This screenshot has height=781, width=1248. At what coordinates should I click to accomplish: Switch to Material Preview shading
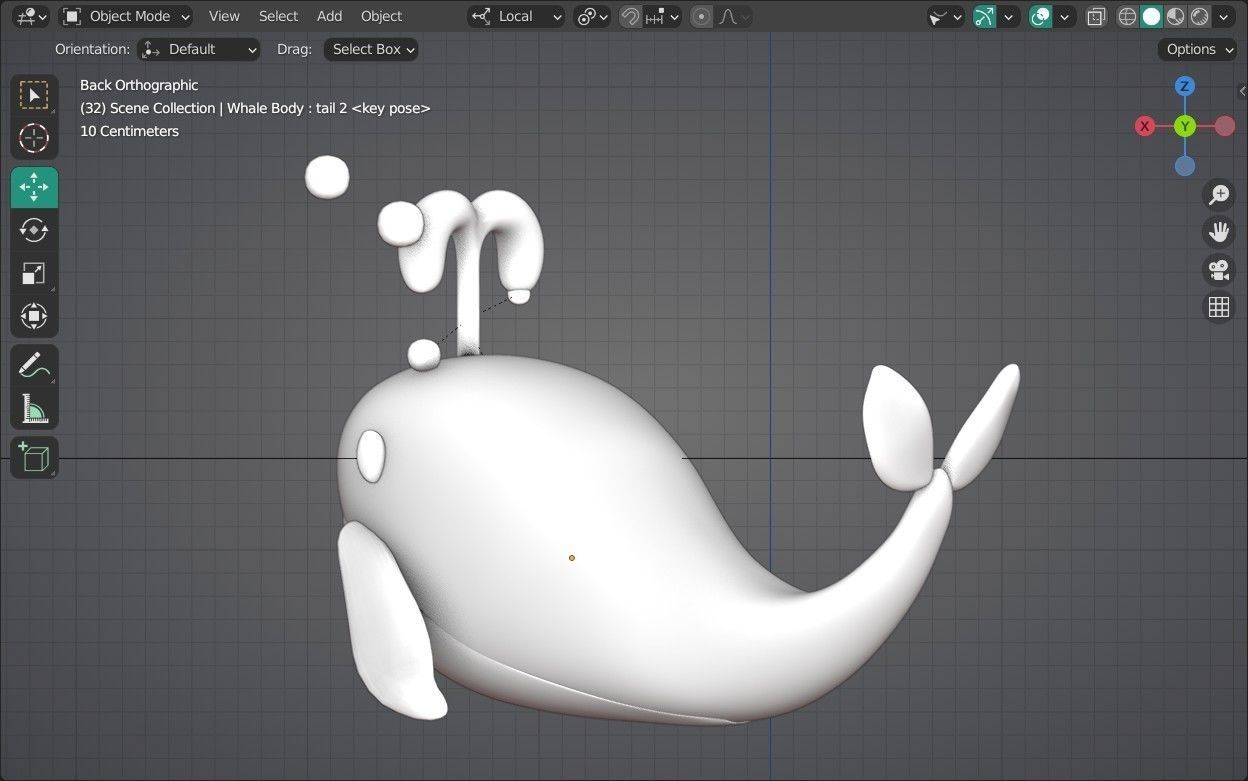tap(1175, 16)
